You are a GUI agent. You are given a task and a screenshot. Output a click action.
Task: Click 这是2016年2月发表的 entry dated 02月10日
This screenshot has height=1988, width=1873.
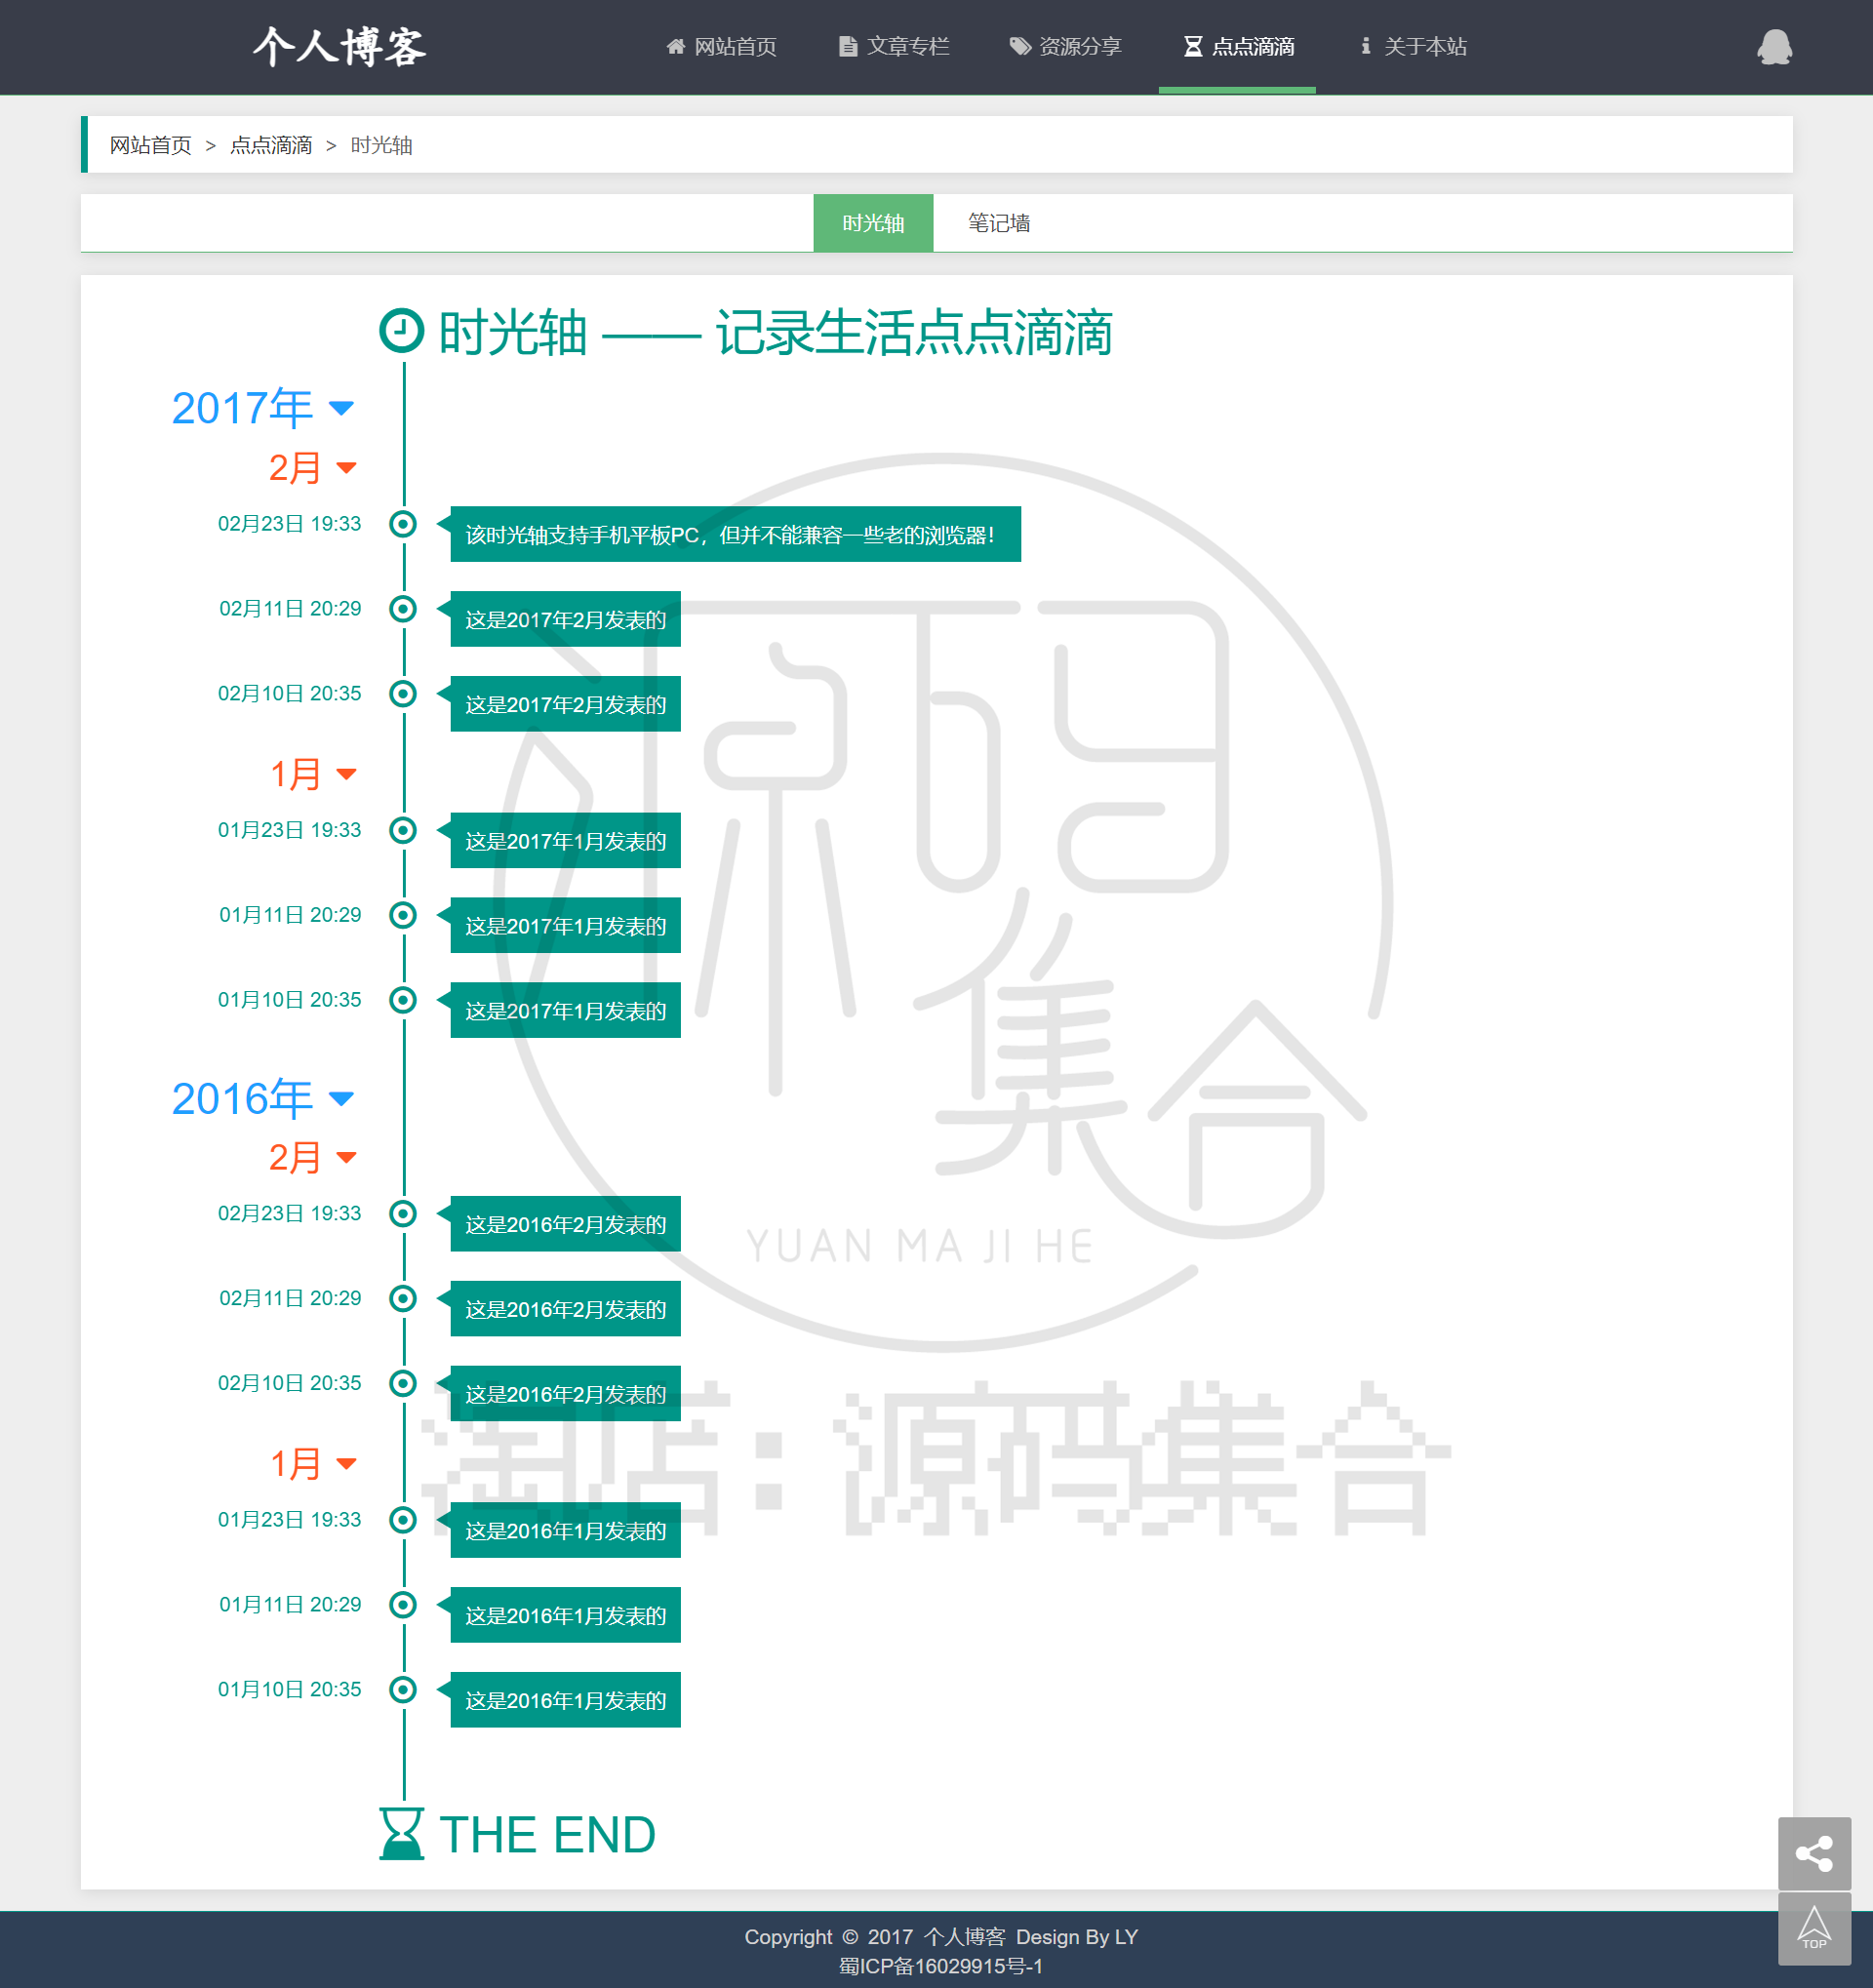point(565,1394)
